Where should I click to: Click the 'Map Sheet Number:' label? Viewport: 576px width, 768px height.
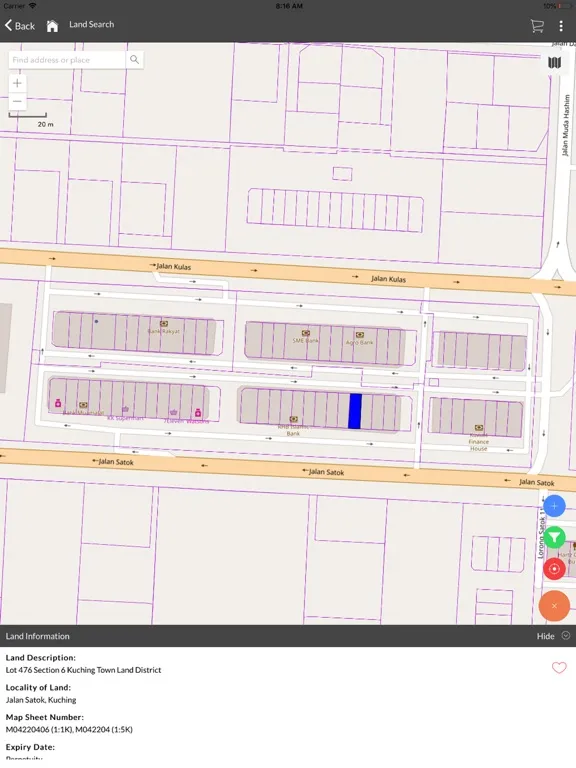point(45,717)
